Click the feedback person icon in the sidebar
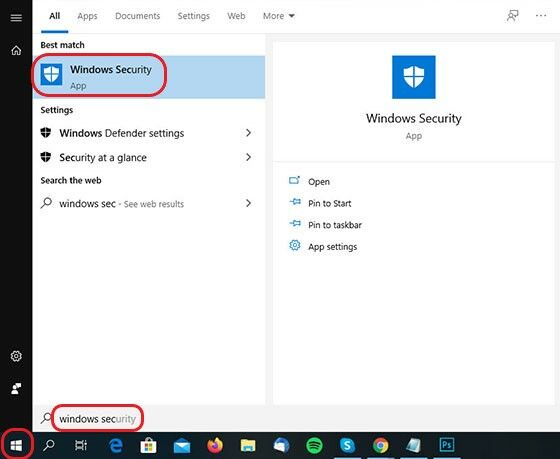Screen dimensions: 560x459 pyautogui.click(x=16, y=388)
